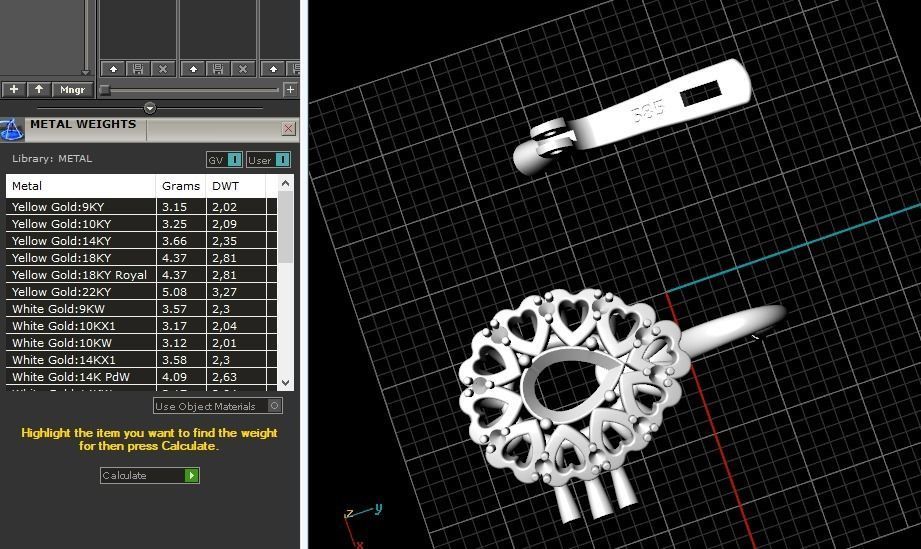
Task: Close the Metal Weights panel
Action: point(288,128)
